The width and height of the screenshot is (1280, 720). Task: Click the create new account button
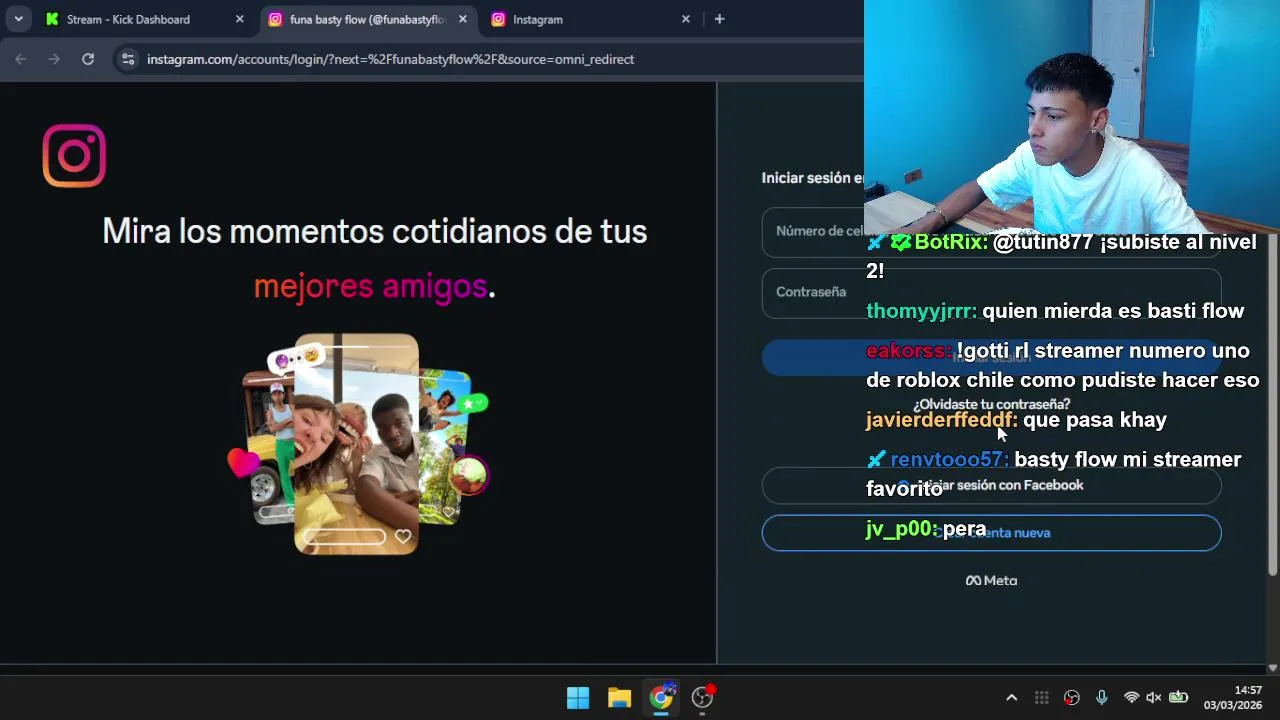(991, 533)
